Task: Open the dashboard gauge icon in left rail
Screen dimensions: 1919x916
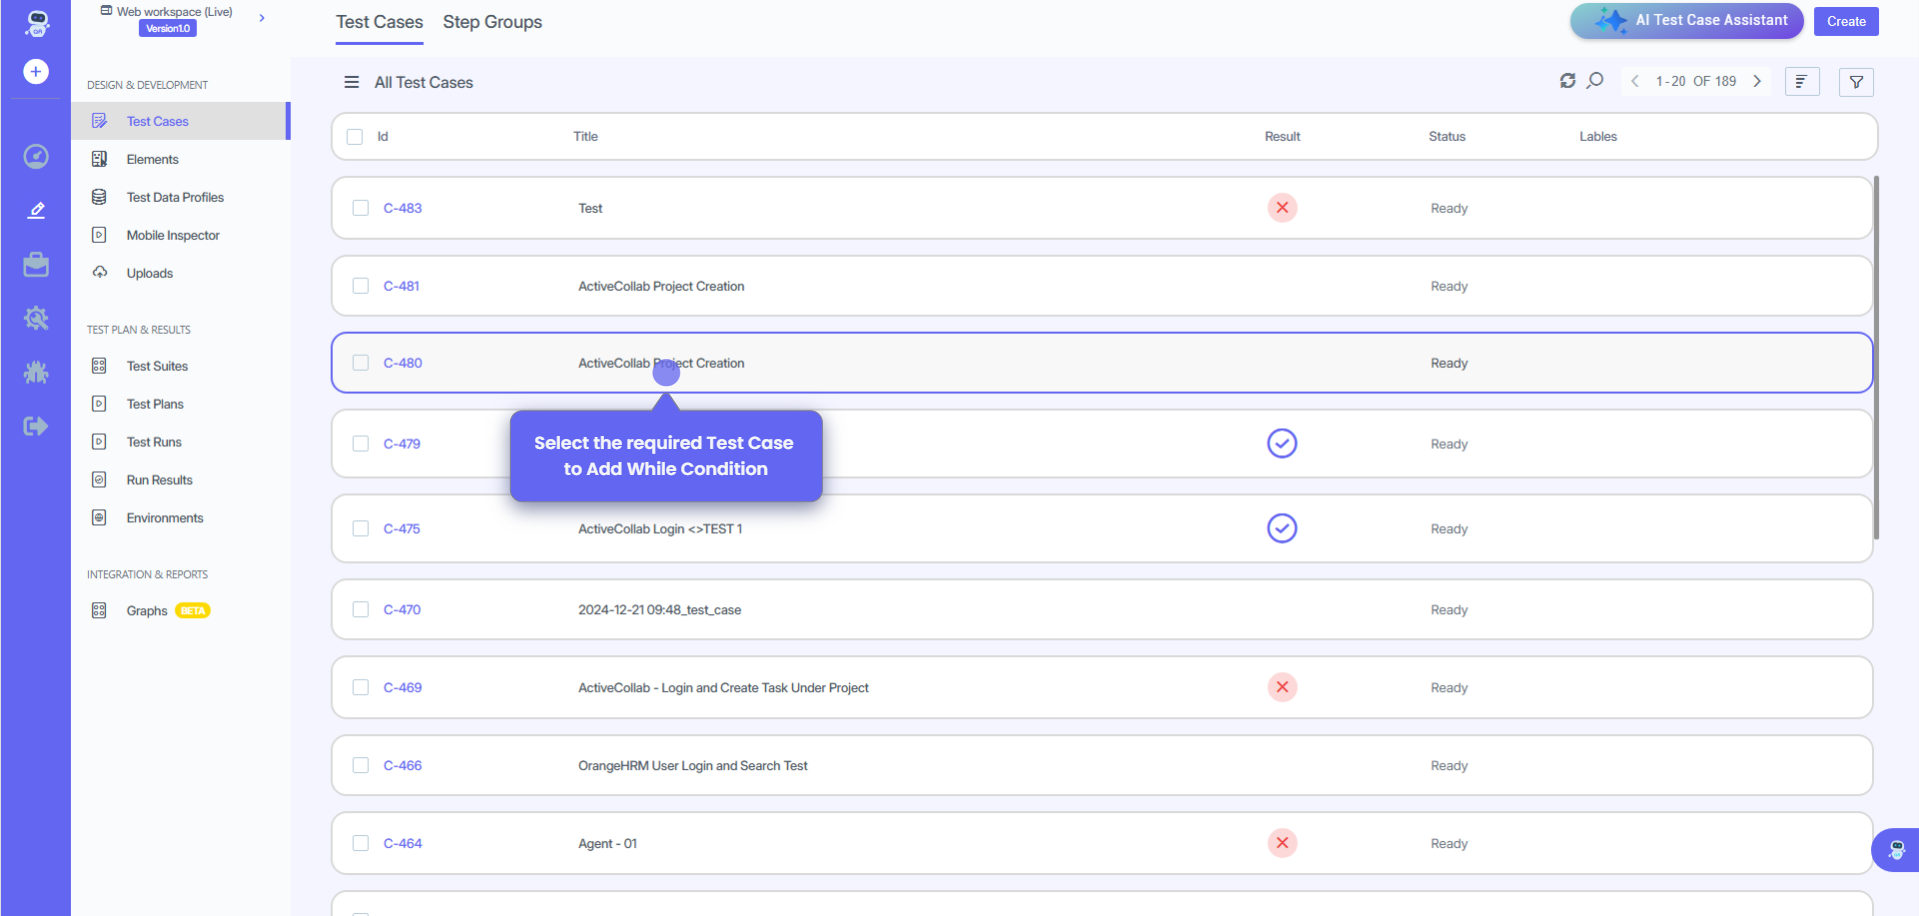Action: (36, 156)
